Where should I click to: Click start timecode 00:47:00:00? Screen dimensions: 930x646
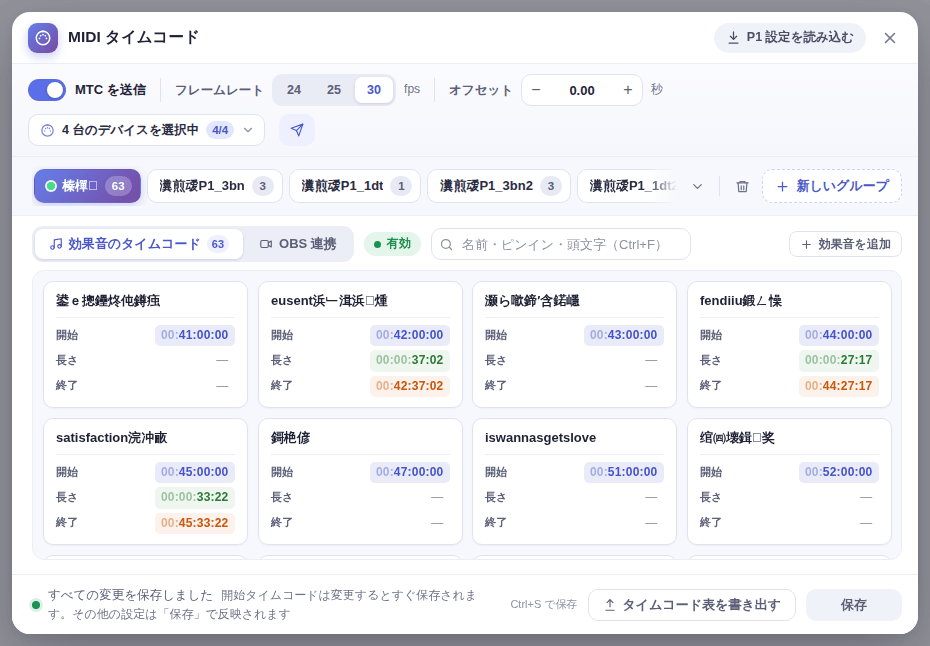(409, 472)
